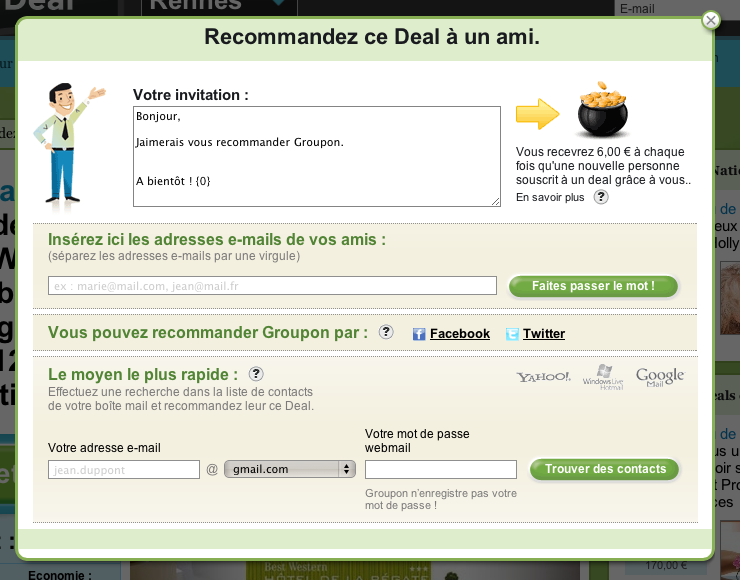
Task: Select the Yahoo! logo
Action: click(544, 377)
